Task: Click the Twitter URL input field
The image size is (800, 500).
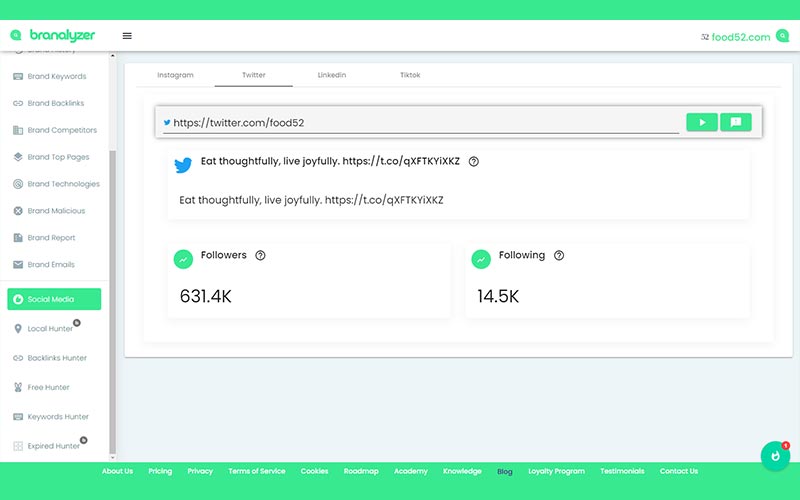Action: coord(421,123)
